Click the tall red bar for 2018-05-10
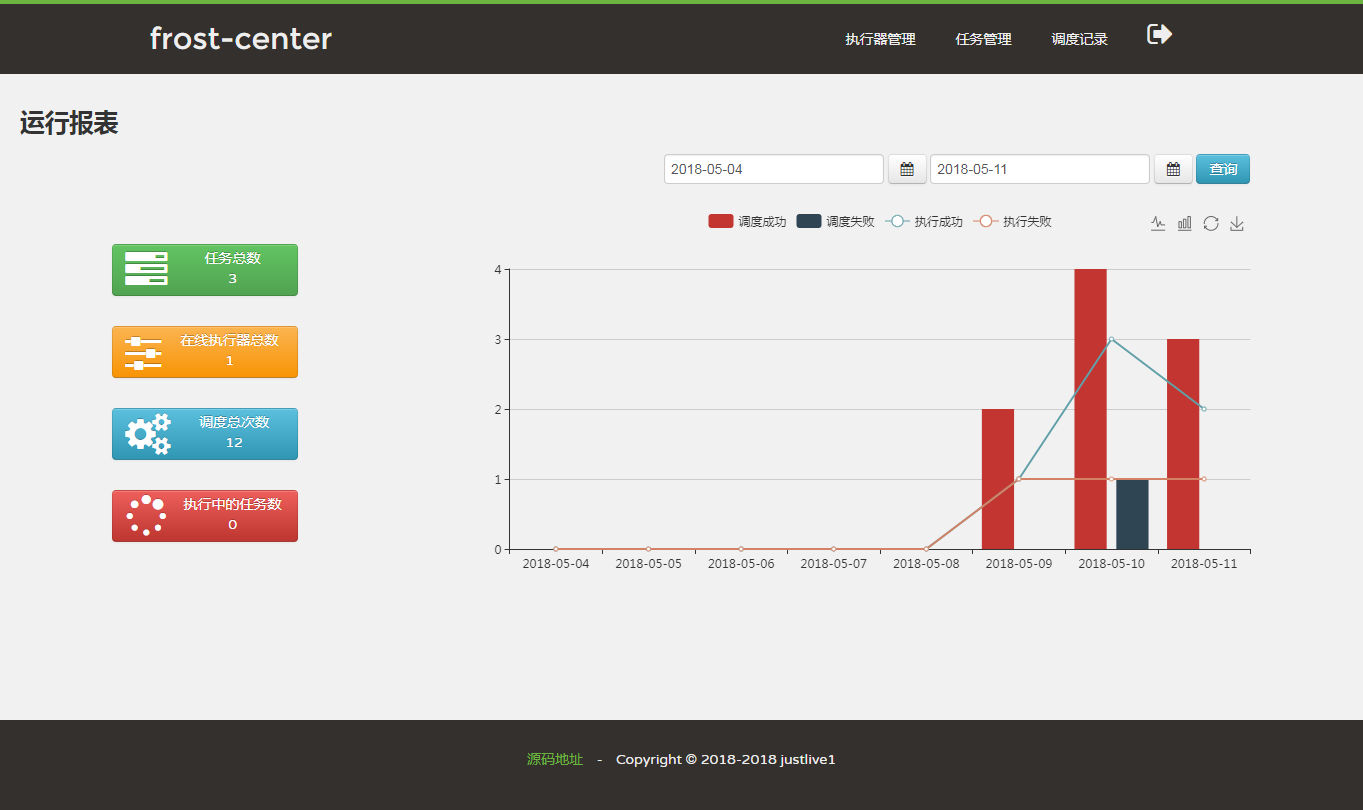This screenshot has width=1363, height=810. coord(1090,409)
